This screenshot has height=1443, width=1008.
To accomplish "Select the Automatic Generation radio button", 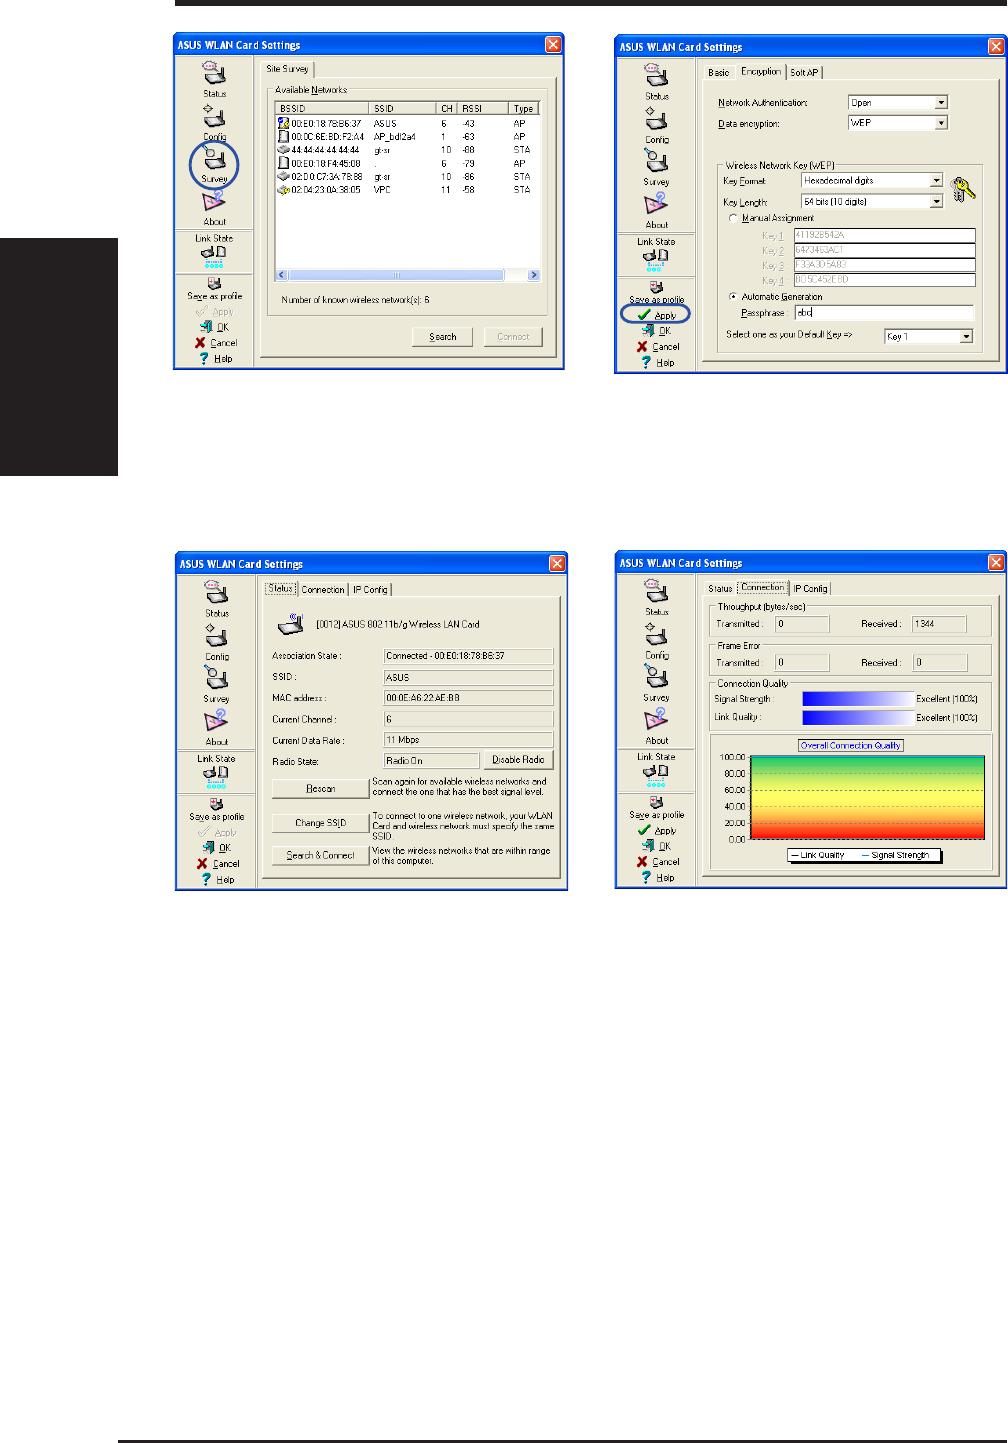I will pyautogui.click(x=733, y=297).
